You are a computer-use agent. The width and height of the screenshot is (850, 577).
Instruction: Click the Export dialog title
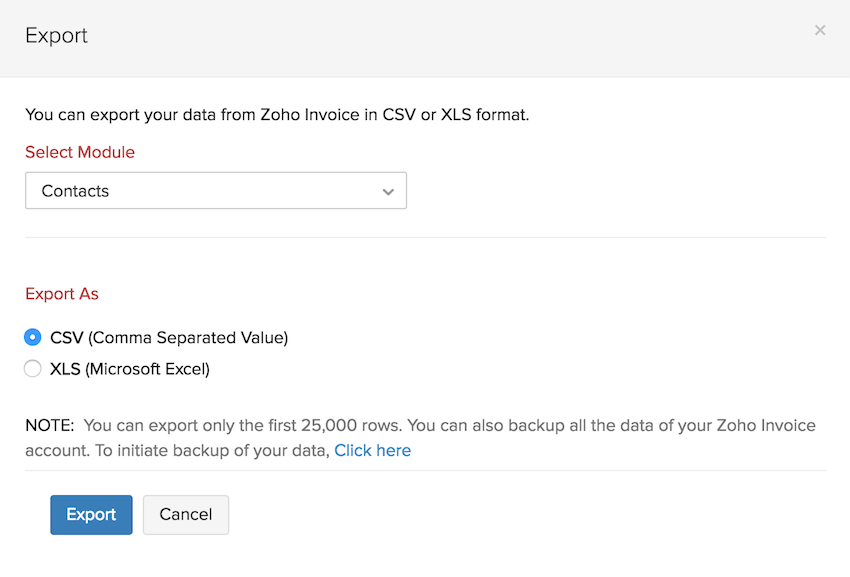[56, 36]
